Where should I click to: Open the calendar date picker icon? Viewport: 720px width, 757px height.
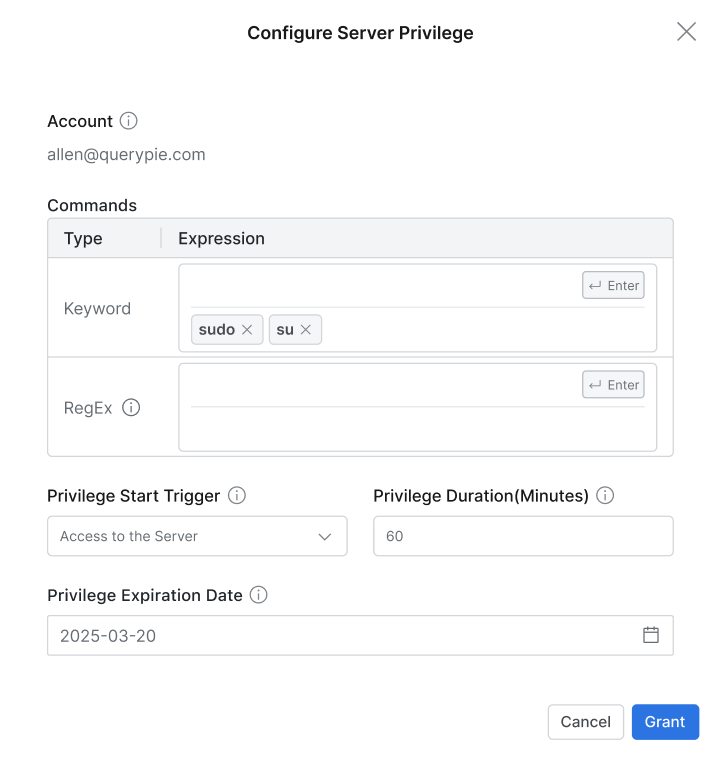click(x=651, y=635)
